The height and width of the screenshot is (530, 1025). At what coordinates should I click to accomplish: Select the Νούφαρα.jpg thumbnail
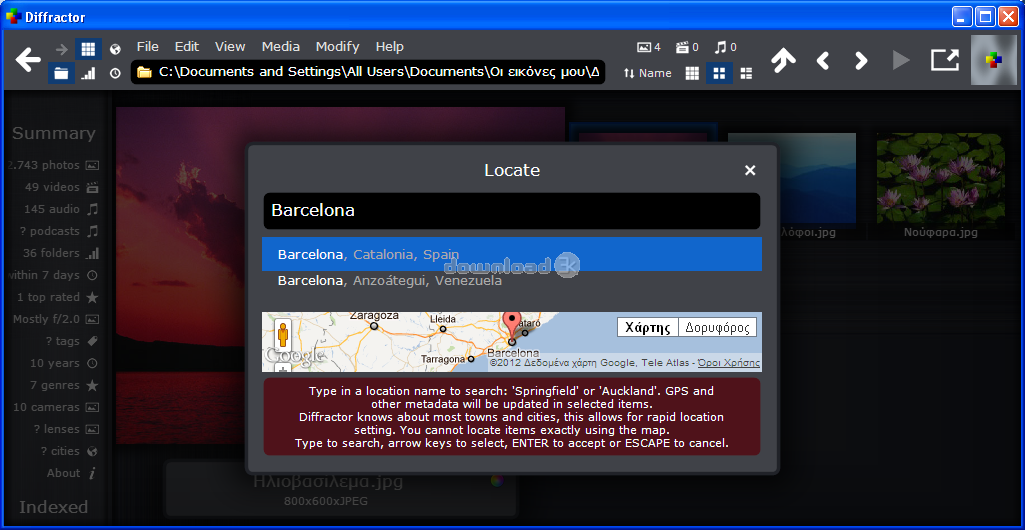point(940,185)
